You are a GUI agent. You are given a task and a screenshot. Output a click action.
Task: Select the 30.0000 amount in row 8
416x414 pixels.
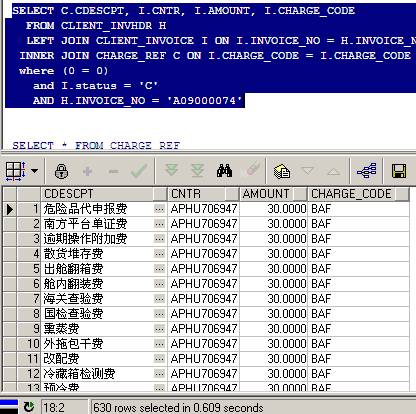tap(273, 314)
